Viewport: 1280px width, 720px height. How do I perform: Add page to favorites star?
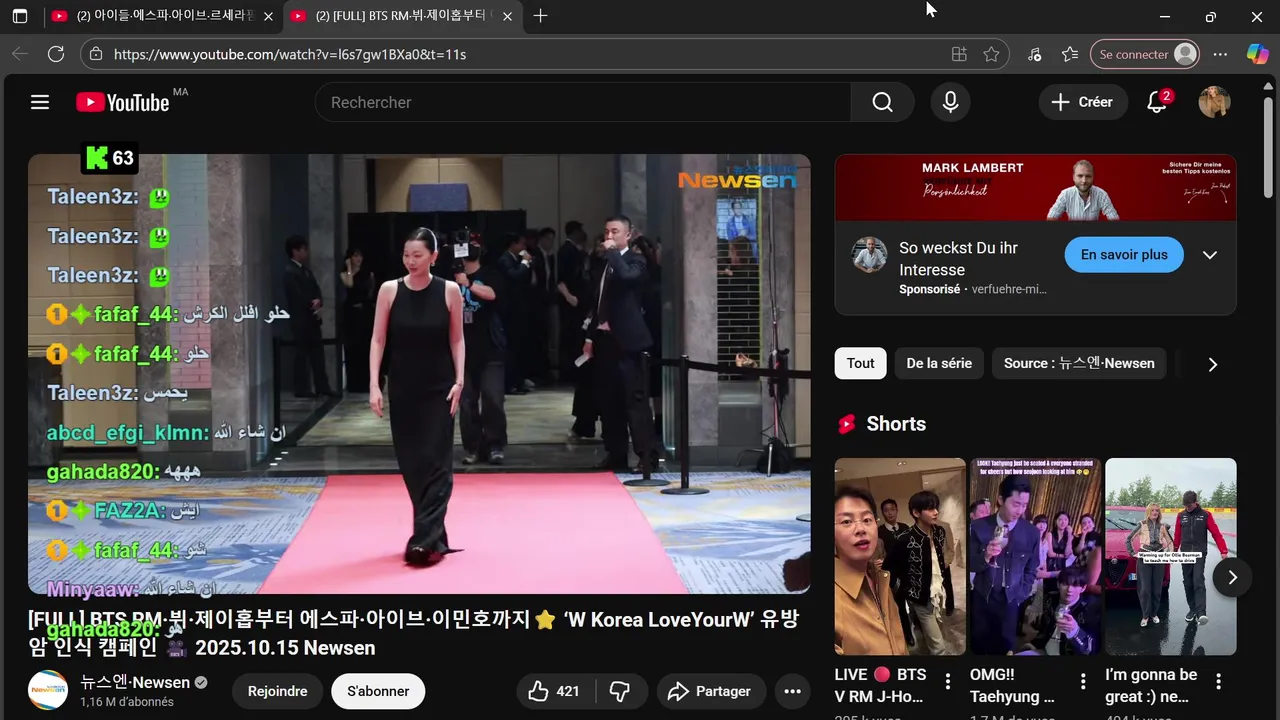coord(991,54)
